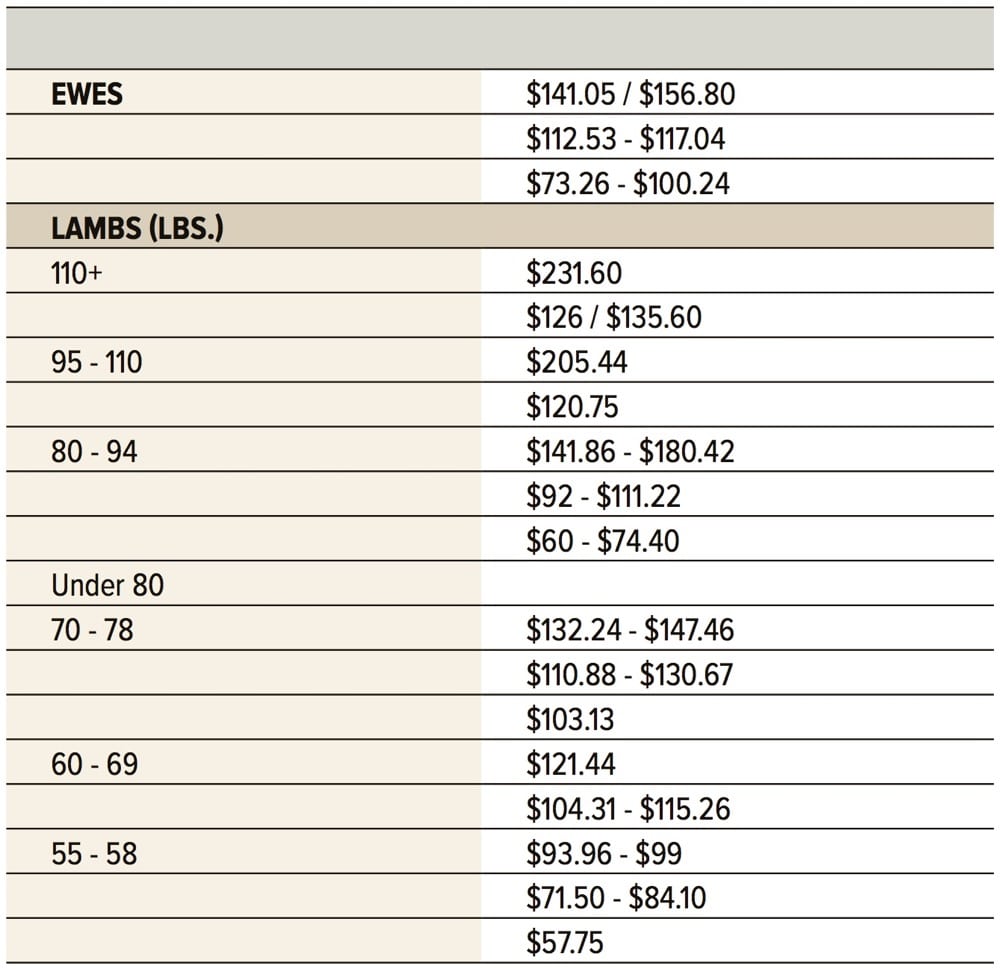1000x969 pixels.
Task: Select the 60 - 69 weight label
Action: click(94, 765)
